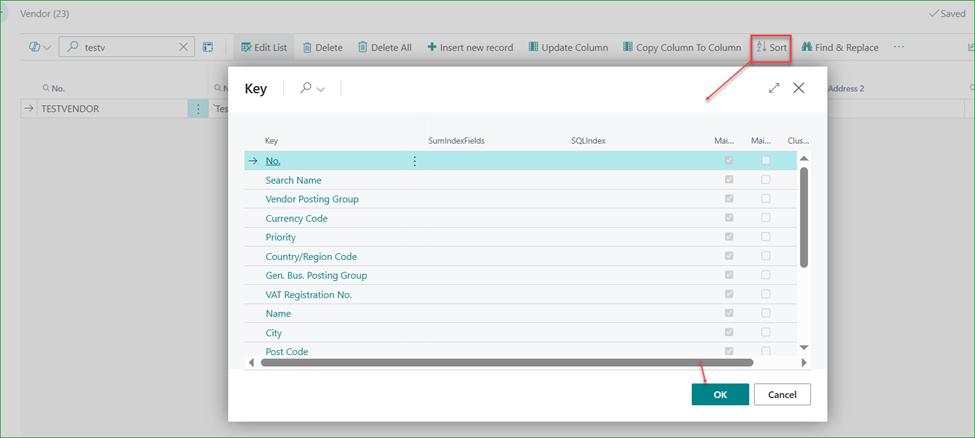Image resolution: width=975 pixels, height=438 pixels.
Task: Open the Edit List menu item
Action: tap(264, 47)
